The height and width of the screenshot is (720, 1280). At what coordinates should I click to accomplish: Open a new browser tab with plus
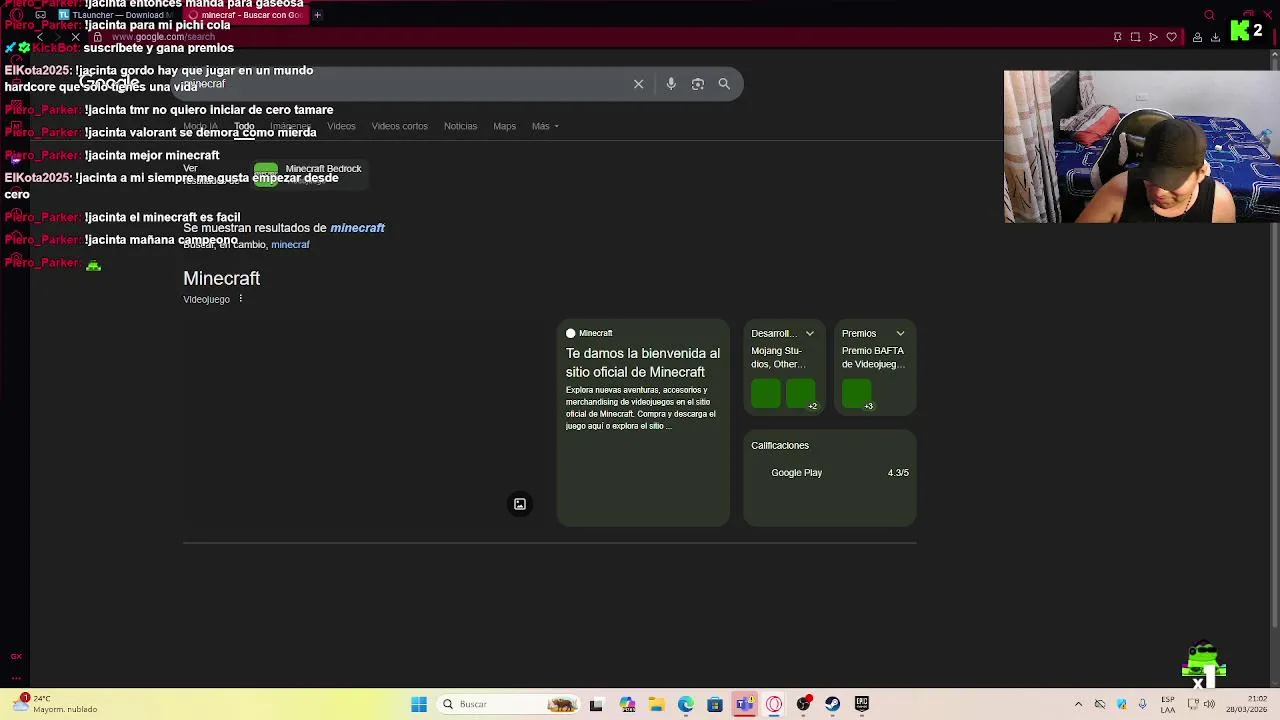click(x=317, y=15)
